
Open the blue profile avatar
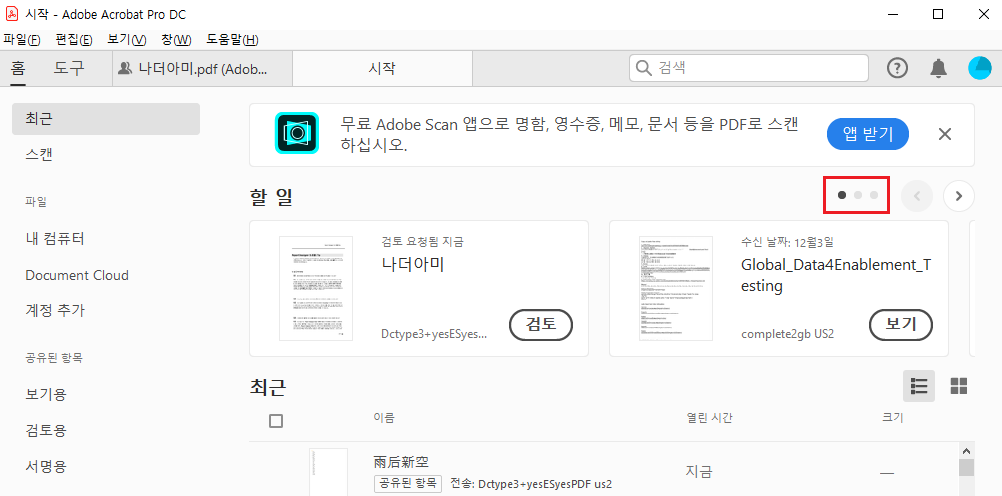tap(980, 68)
